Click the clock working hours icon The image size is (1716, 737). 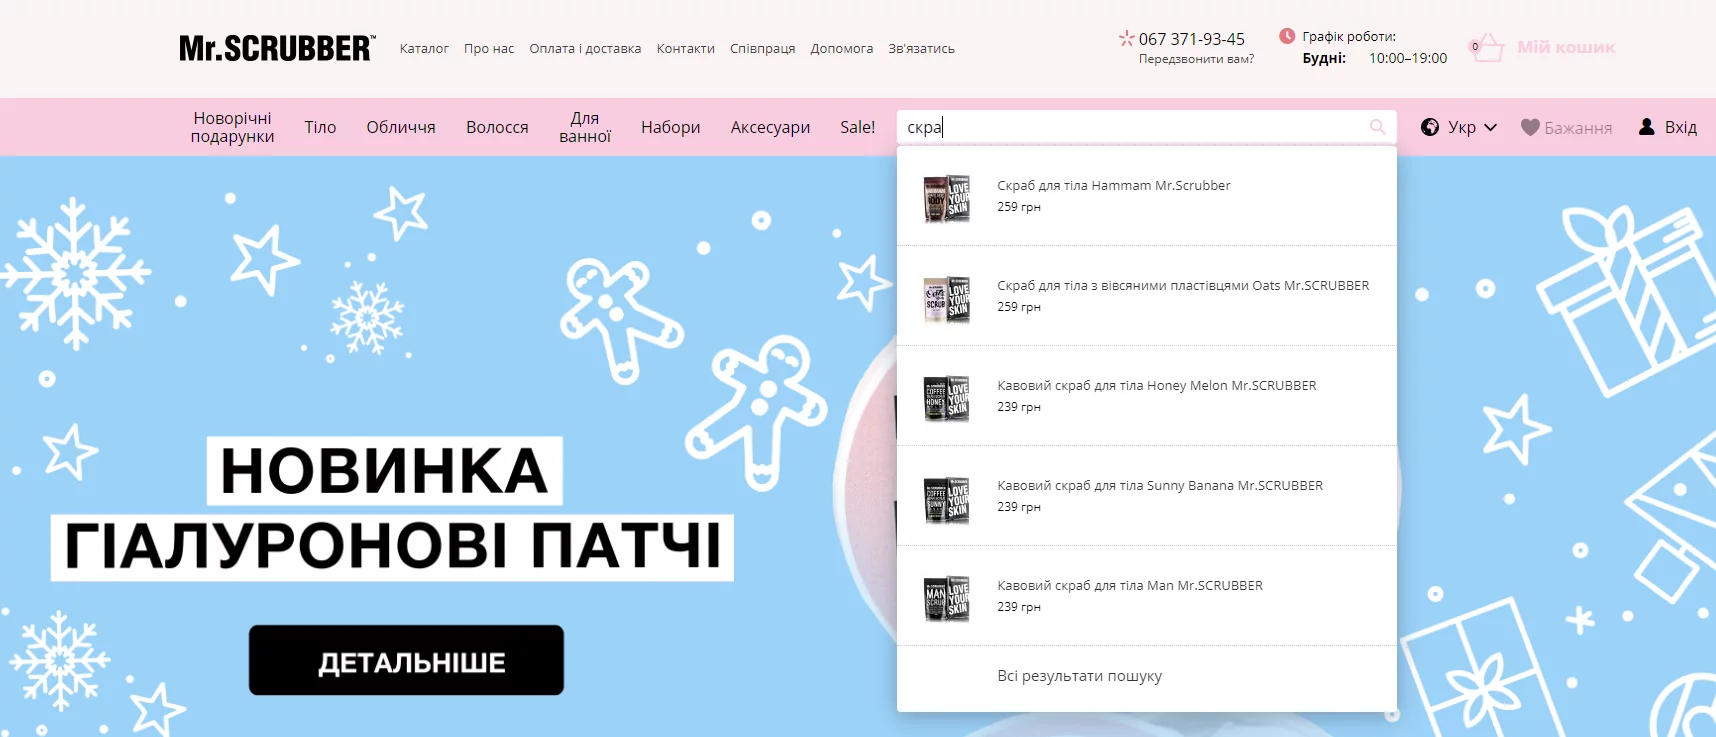(1287, 36)
